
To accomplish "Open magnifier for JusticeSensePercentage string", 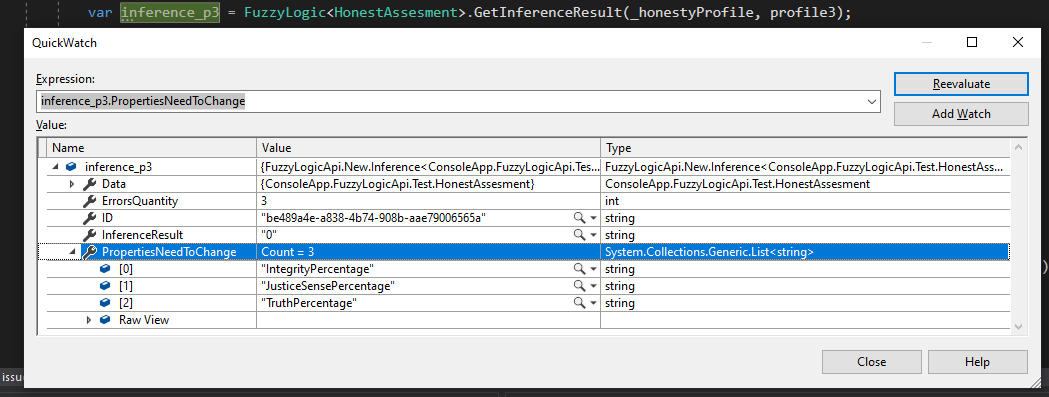I will click(x=578, y=286).
